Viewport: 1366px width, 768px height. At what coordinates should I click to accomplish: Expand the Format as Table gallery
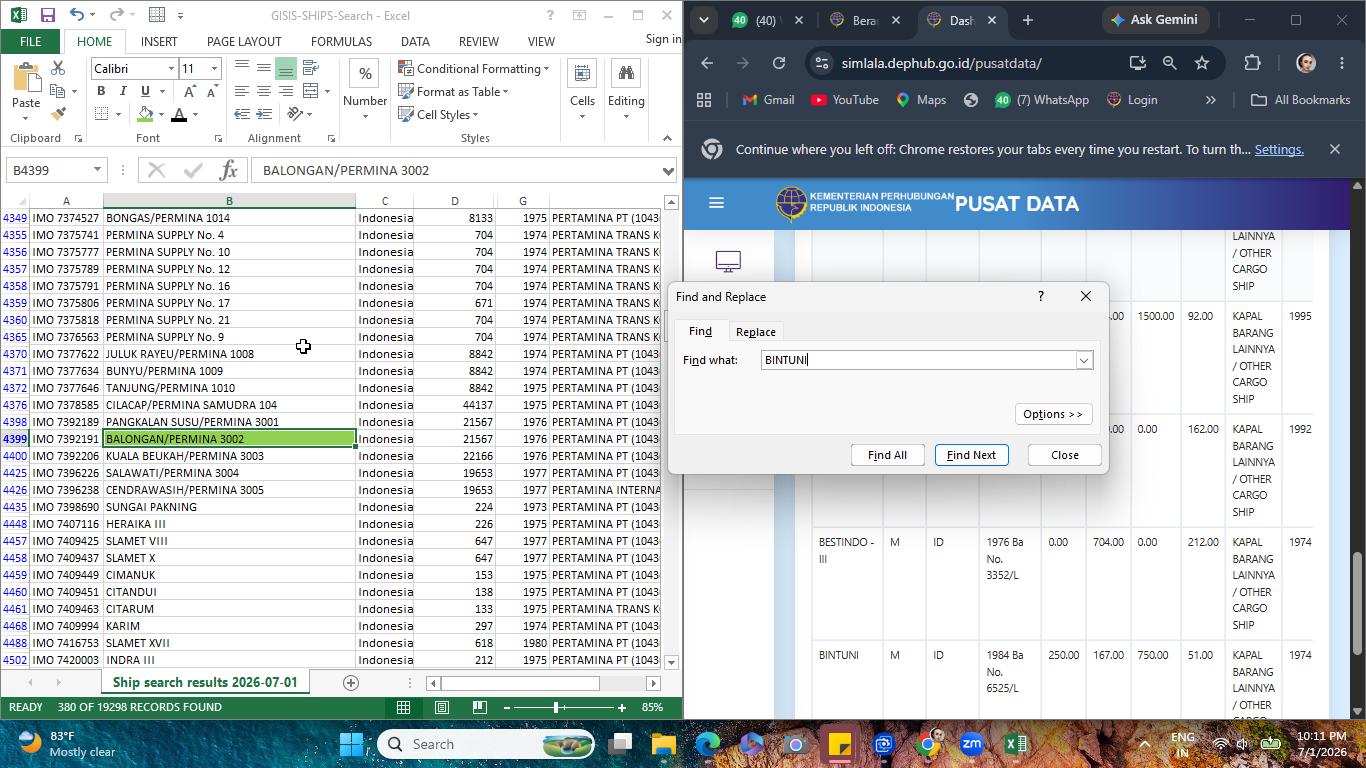(x=454, y=91)
